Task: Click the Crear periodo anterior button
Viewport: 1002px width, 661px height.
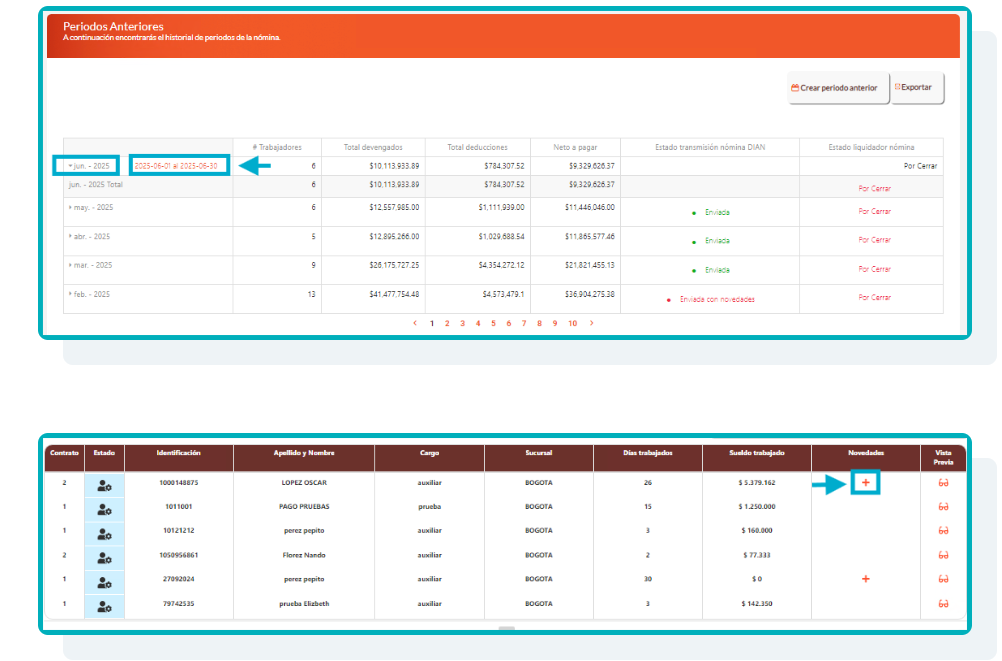Action: point(838,88)
